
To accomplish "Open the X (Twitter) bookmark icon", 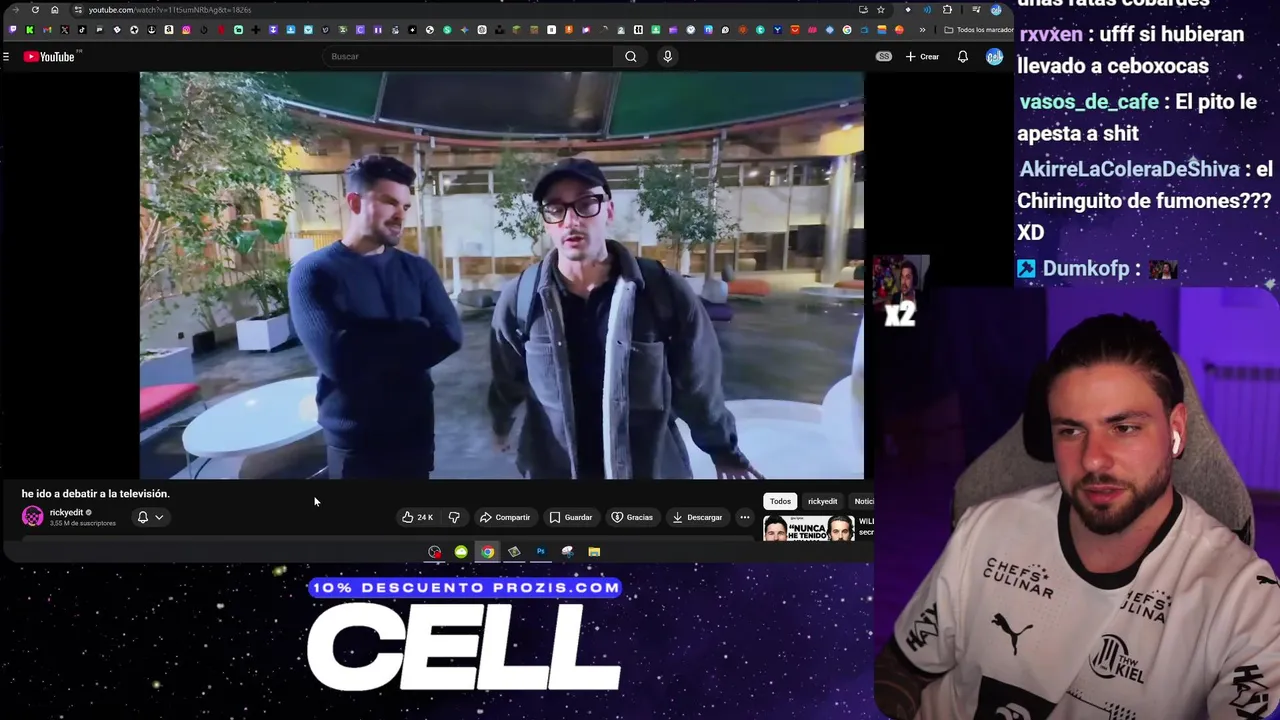I will [x=65, y=30].
